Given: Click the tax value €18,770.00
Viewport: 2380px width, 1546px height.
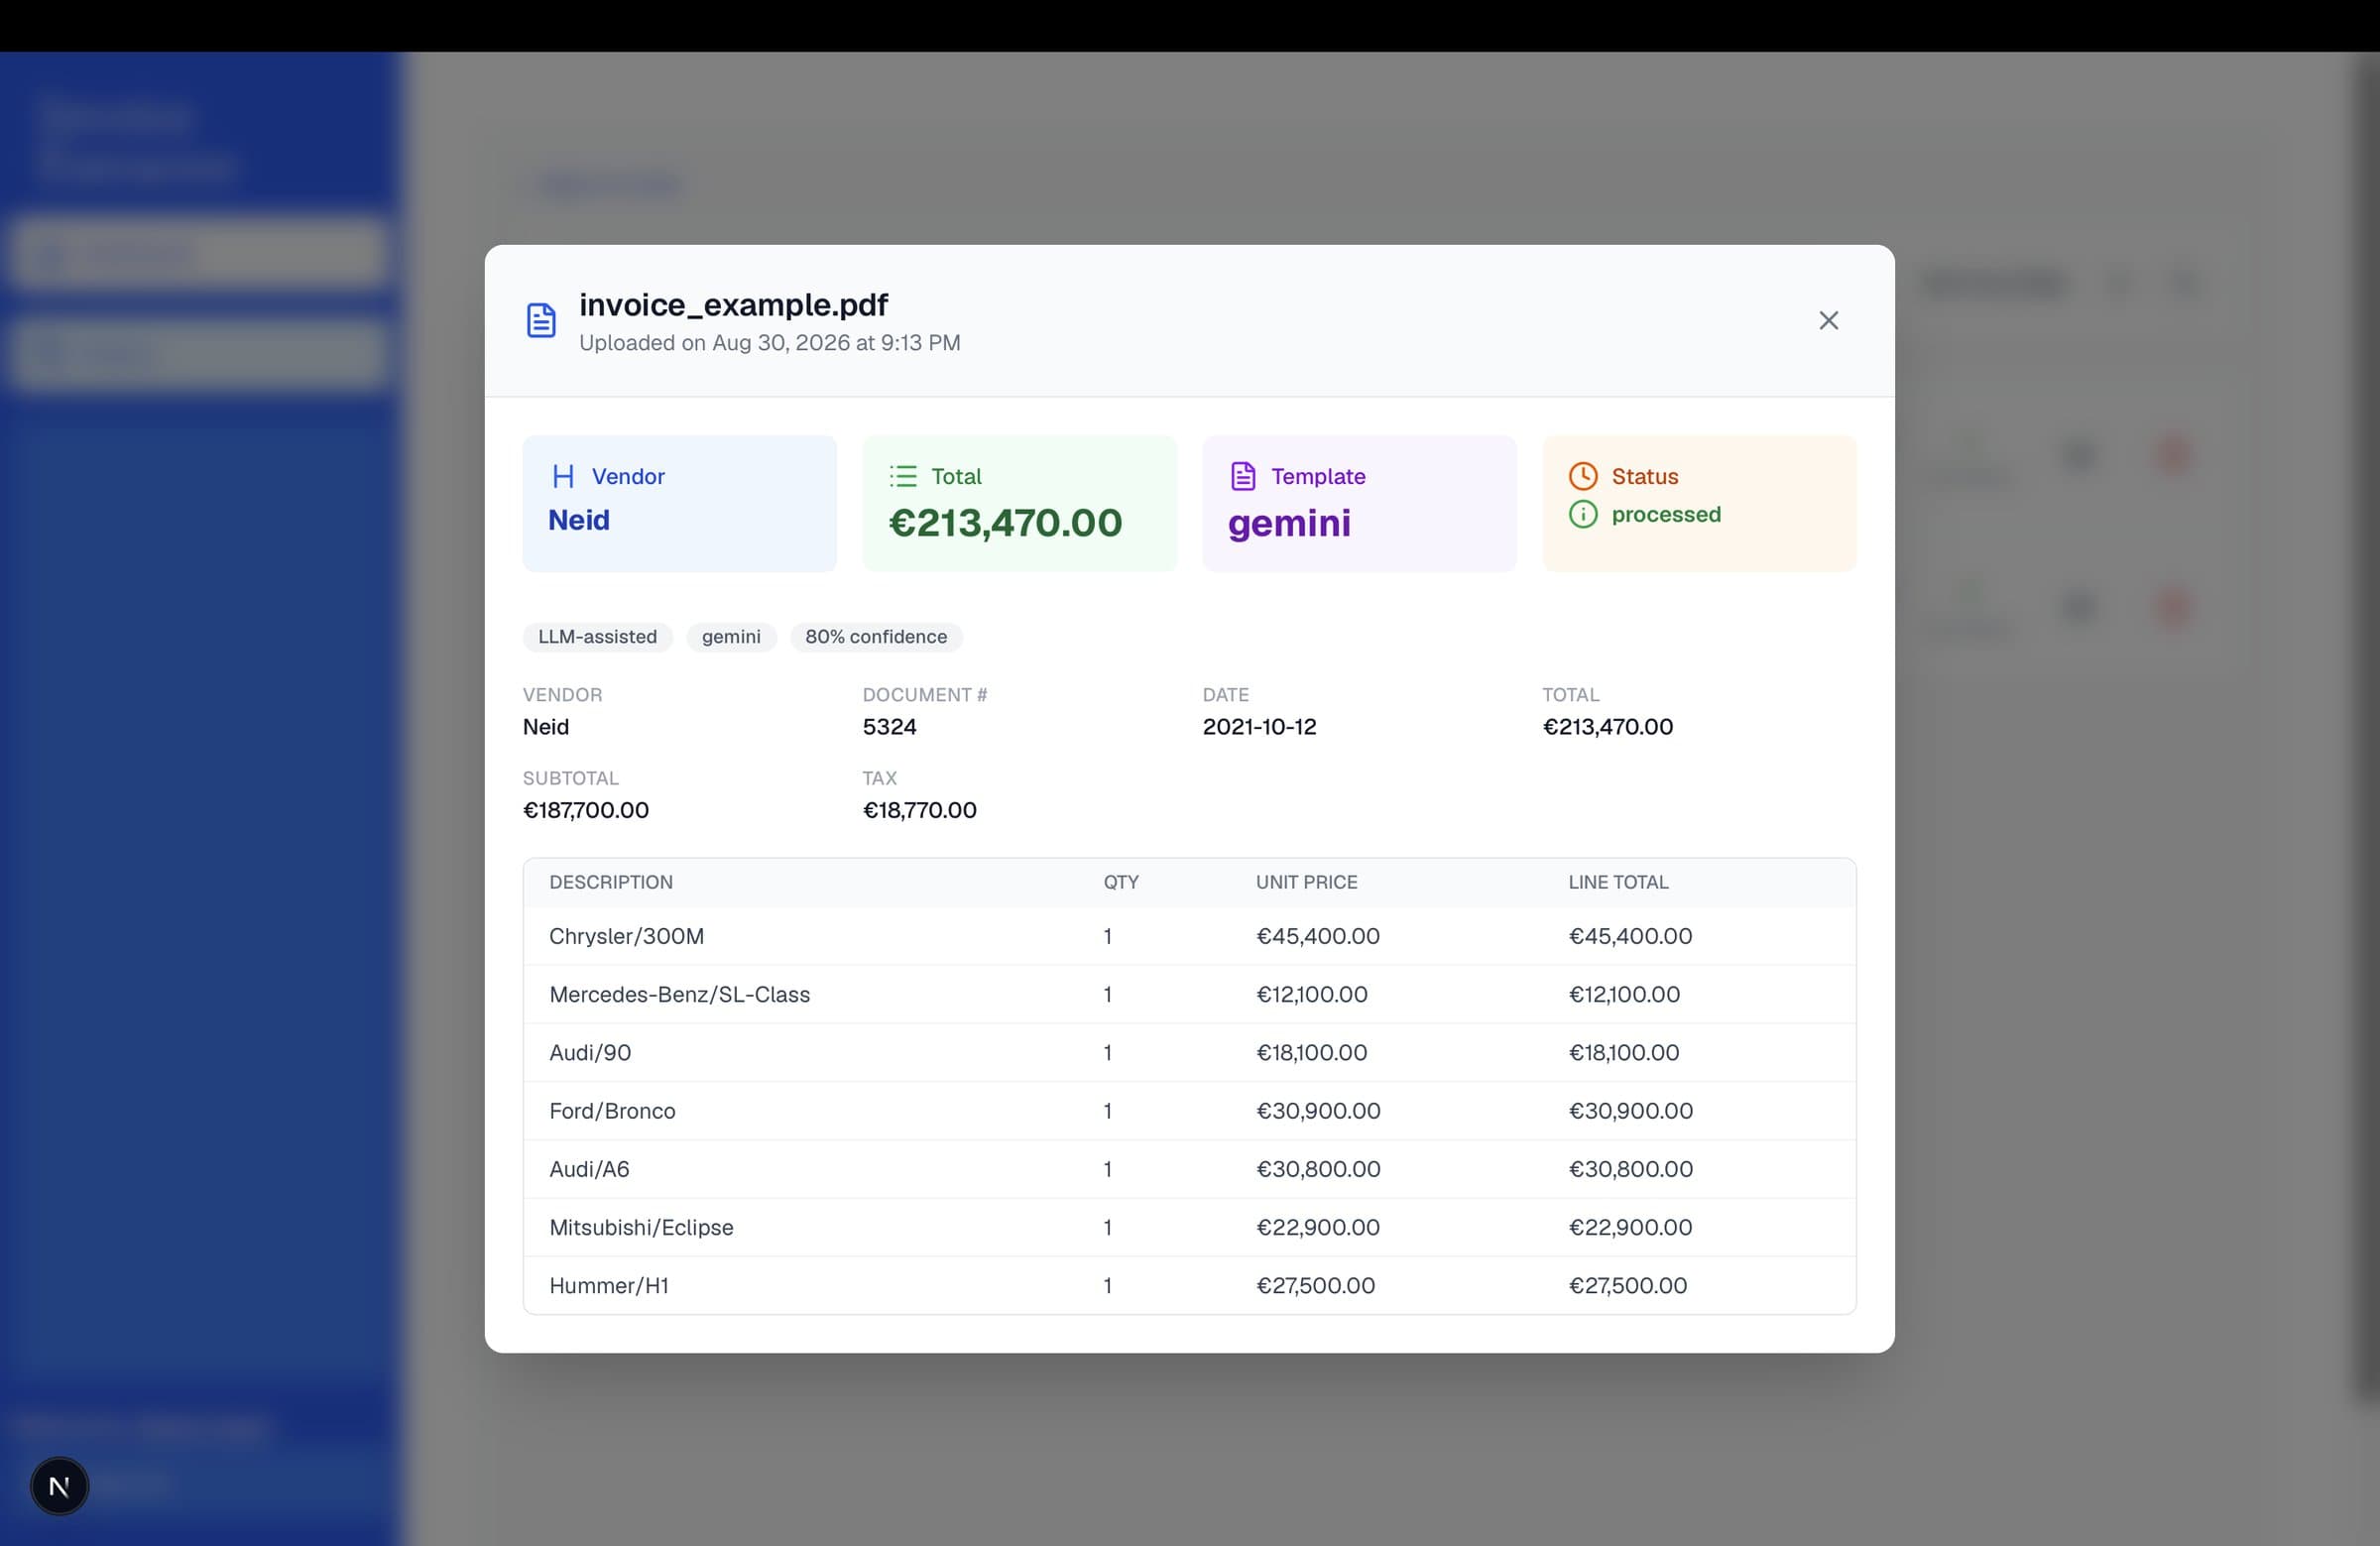Looking at the screenshot, I should pyautogui.click(x=920, y=810).
